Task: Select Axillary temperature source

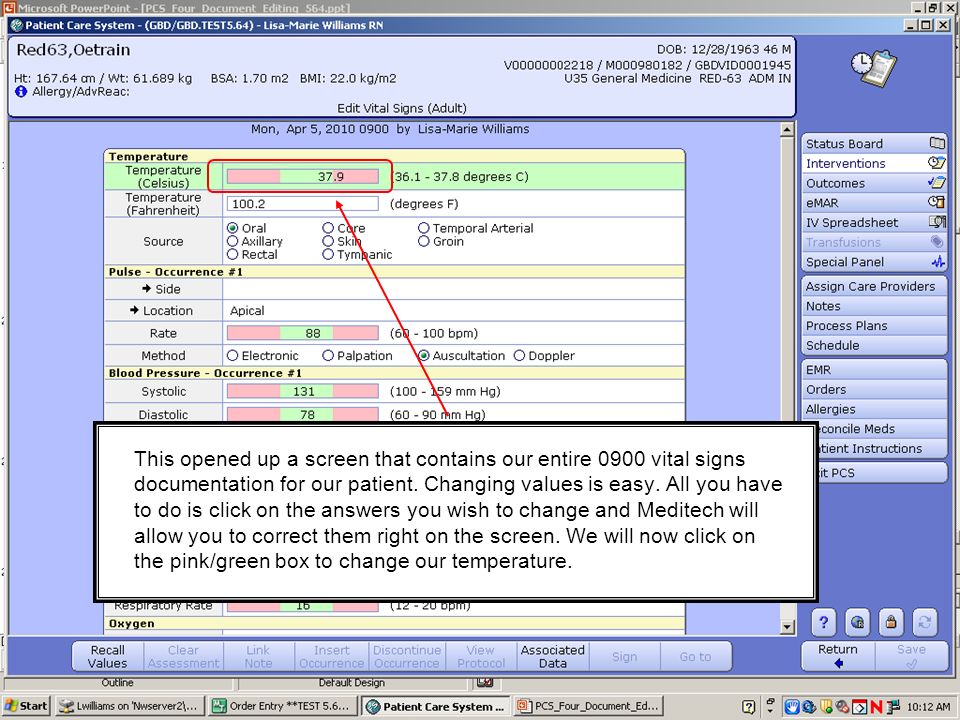Action: [x=233, y=241]
